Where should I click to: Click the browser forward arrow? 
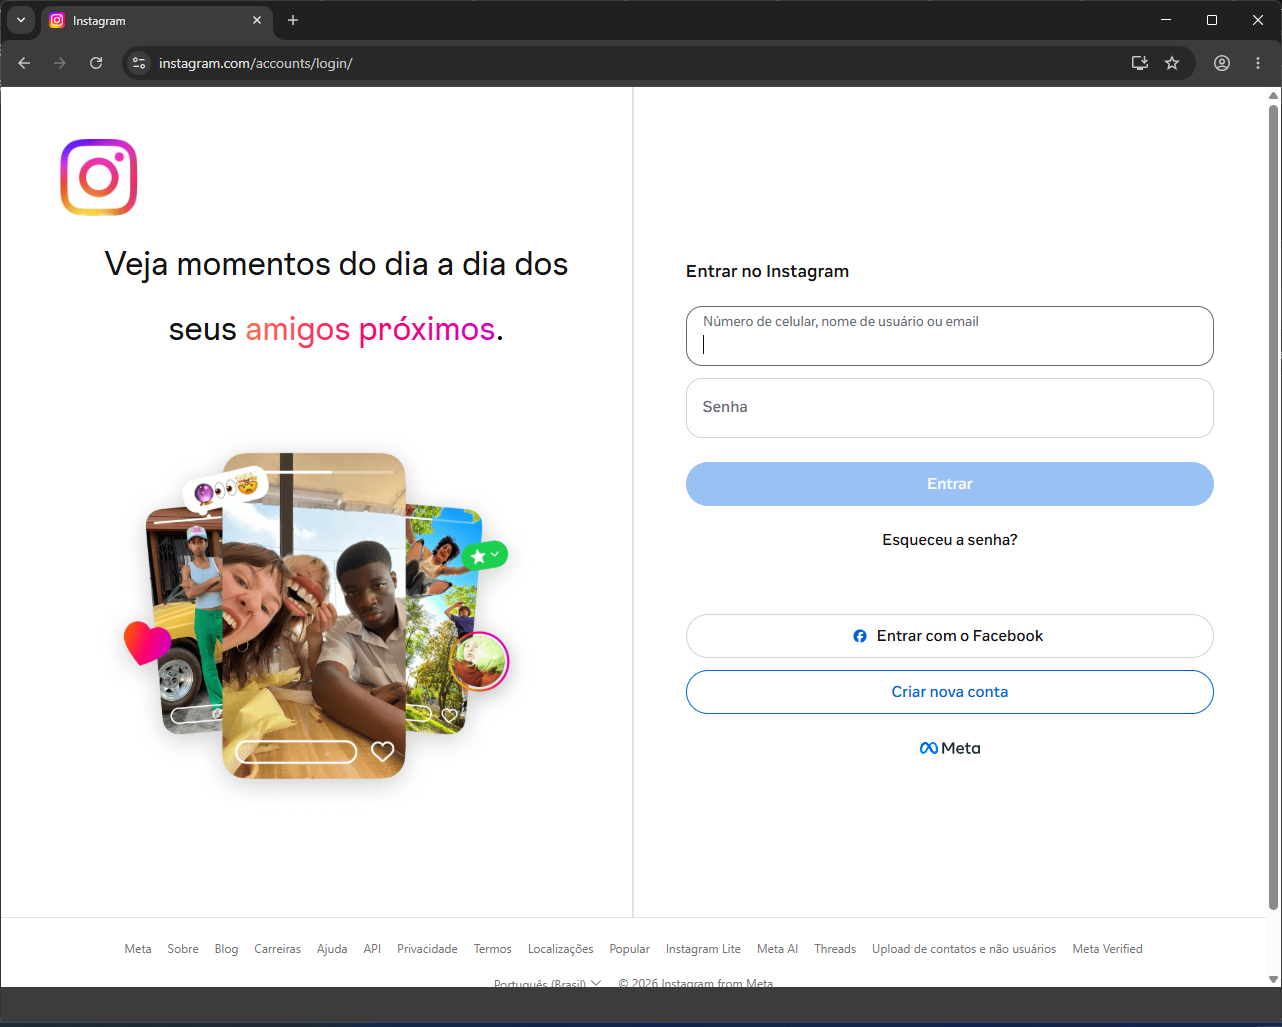coord(60,63)
